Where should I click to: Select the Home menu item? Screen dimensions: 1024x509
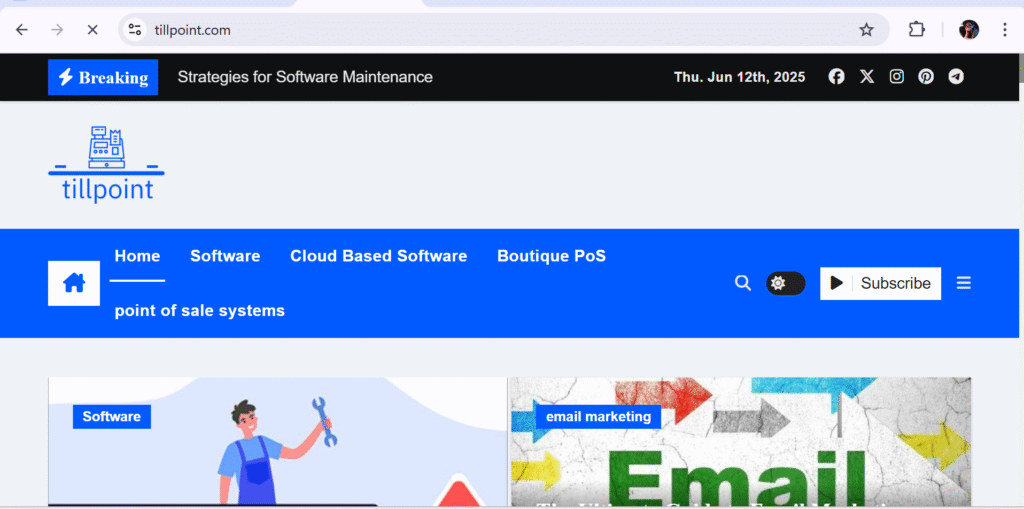click(137, 256)
